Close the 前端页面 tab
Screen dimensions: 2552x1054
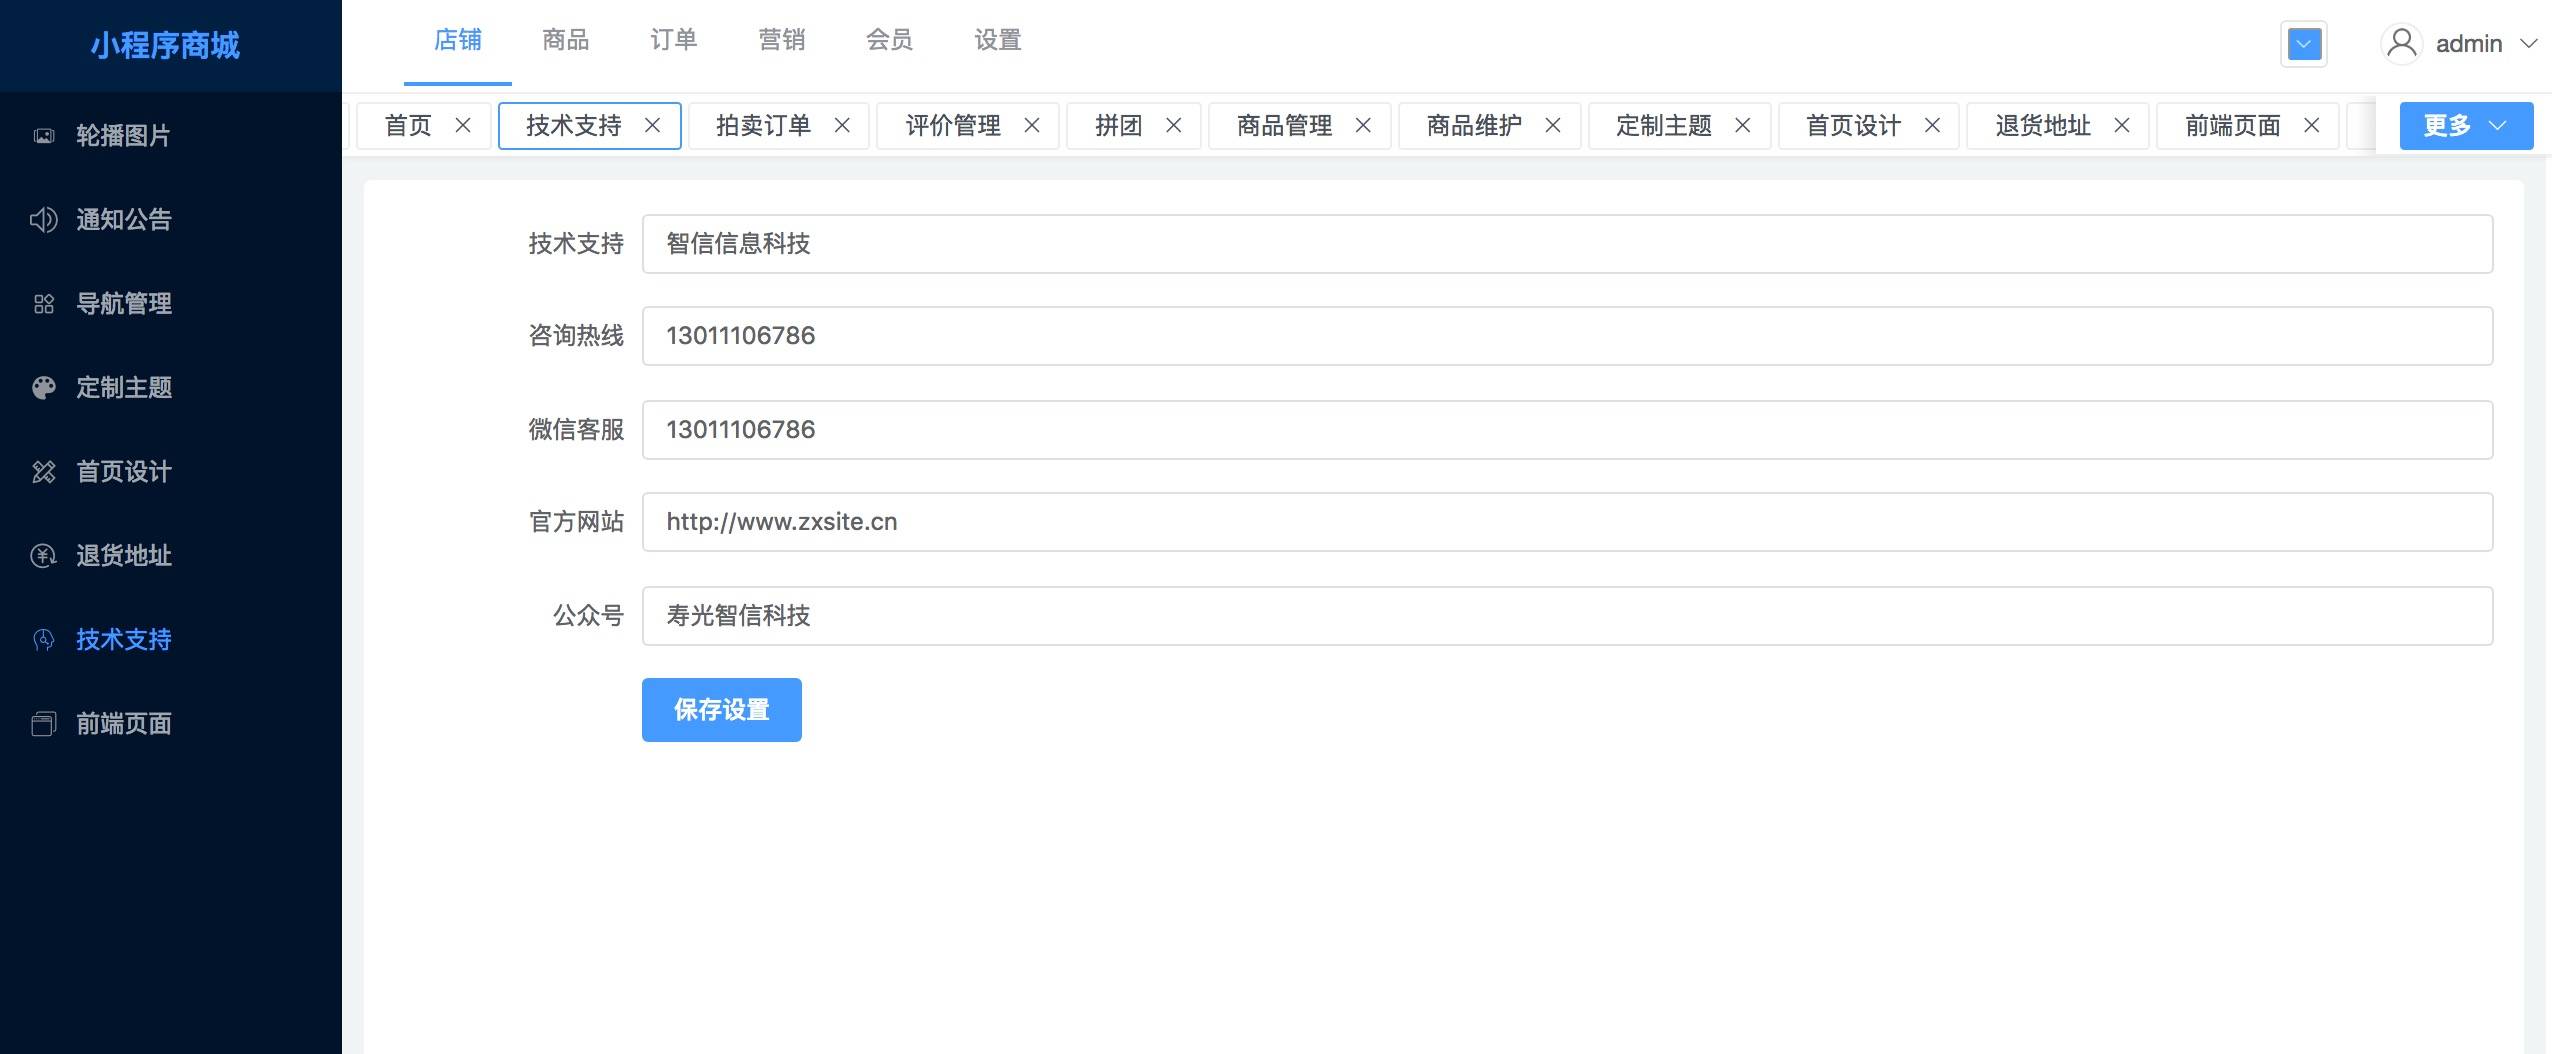click(2311, 125)
